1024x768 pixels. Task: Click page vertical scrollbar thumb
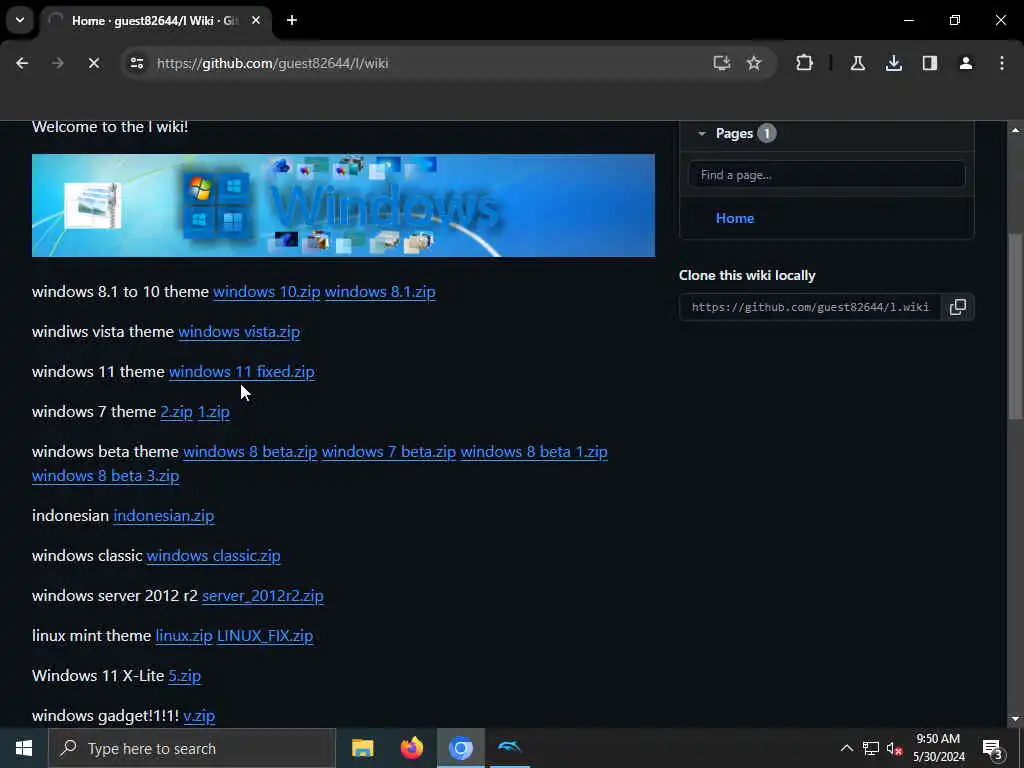coord(1015,327)
